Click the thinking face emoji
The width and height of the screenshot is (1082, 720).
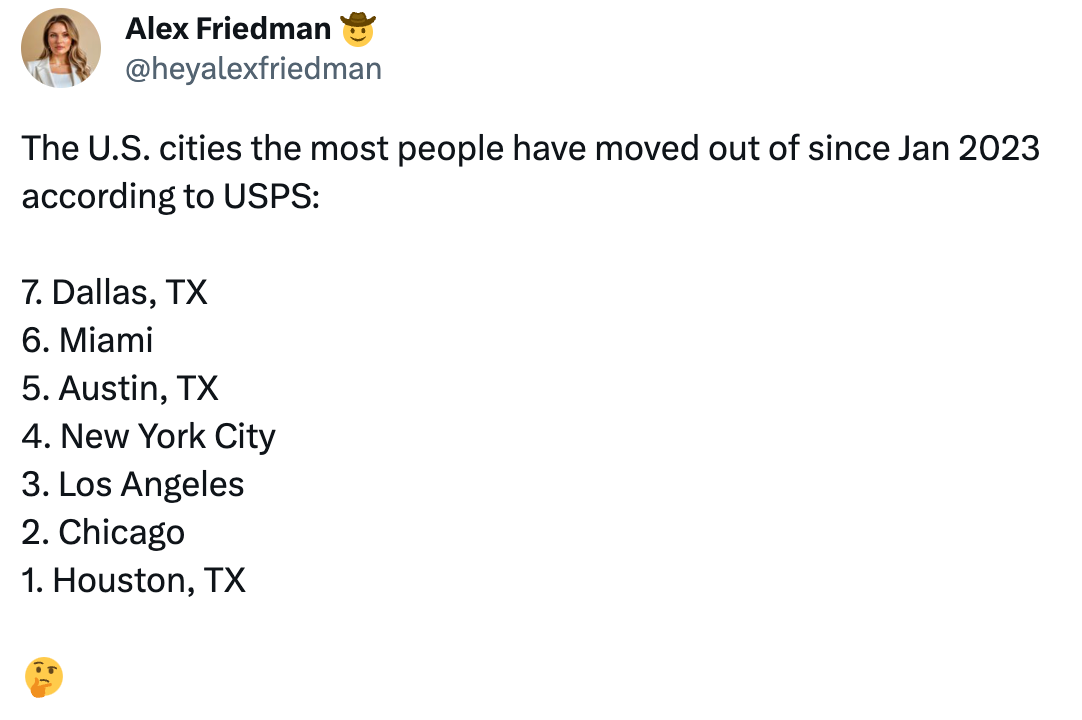pos(43,677)
